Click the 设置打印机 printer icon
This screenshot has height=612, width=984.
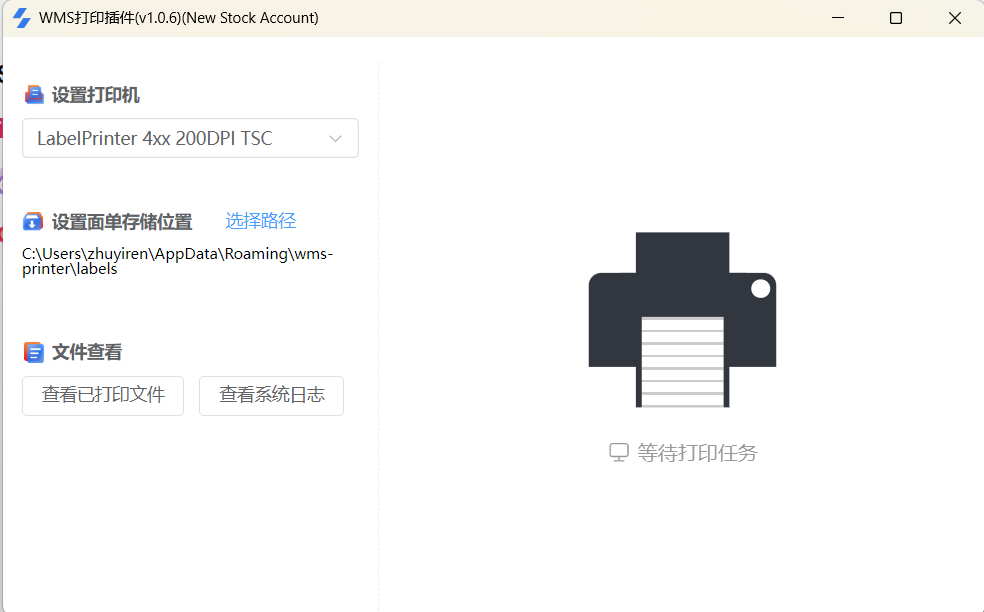[x=34, y=95]
